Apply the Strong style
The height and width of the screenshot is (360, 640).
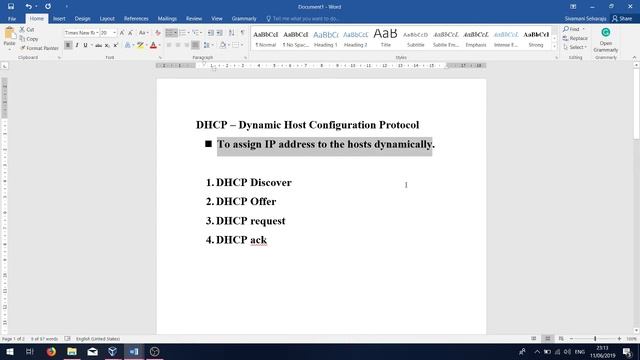(536, 38)
